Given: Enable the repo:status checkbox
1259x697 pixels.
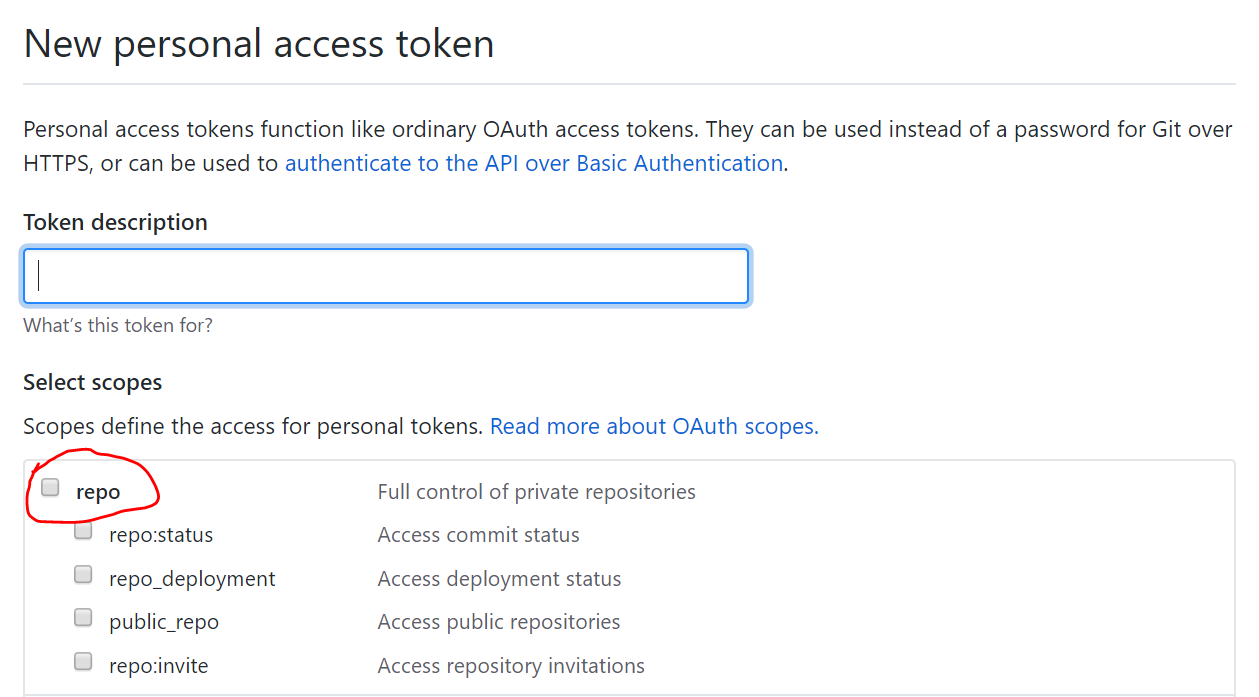Looking at the screenshot, I should coord(84,531).
